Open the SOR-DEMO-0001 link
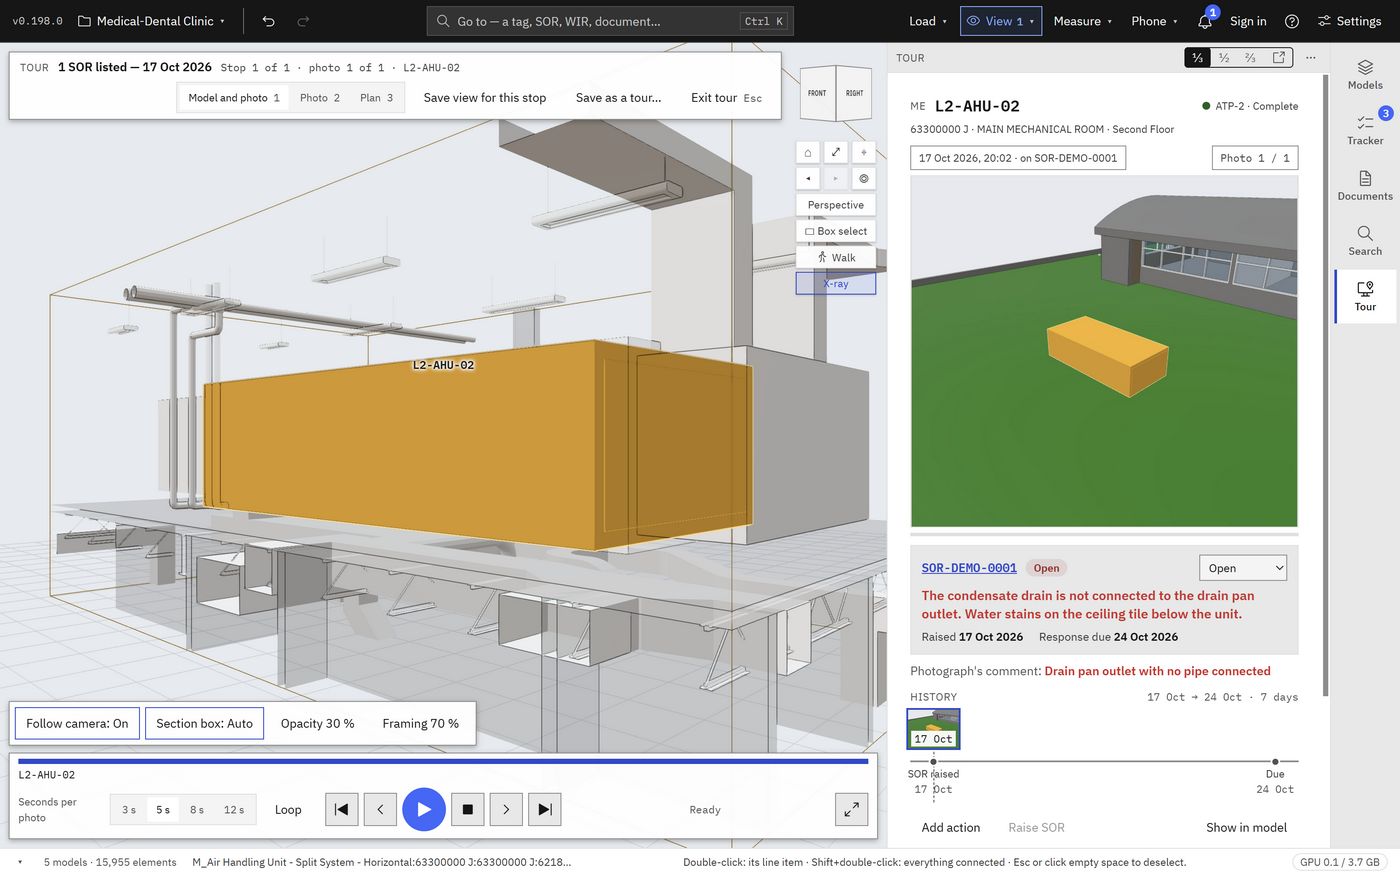 [969, 568]
